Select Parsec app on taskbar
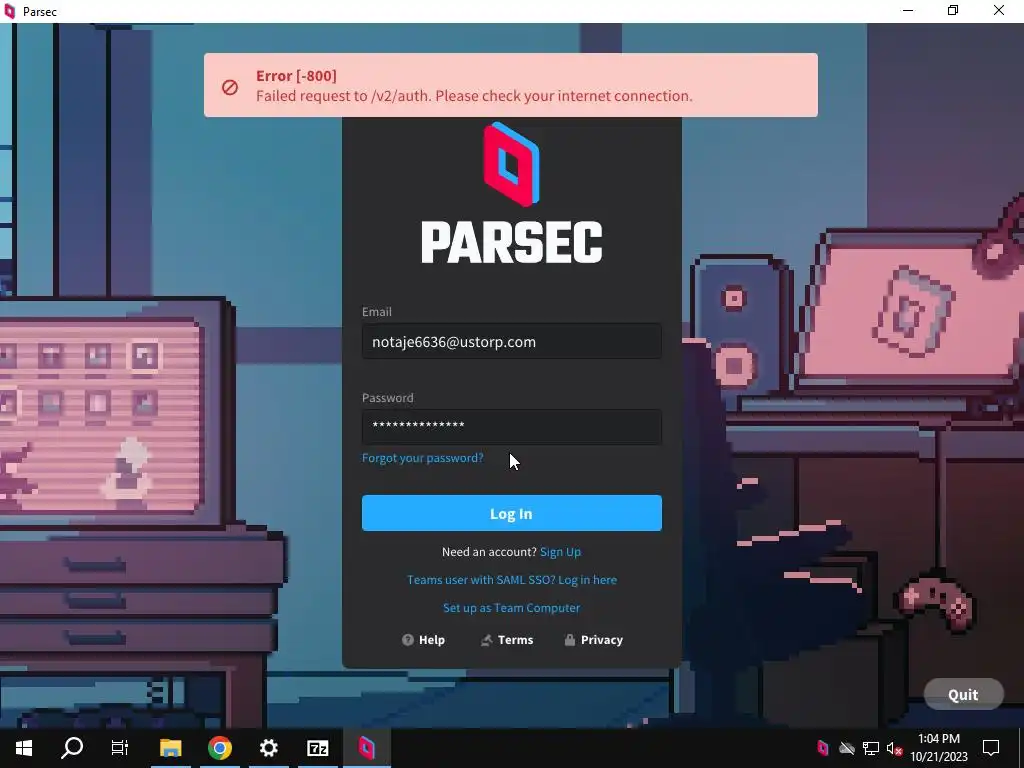 pos(366,748)
